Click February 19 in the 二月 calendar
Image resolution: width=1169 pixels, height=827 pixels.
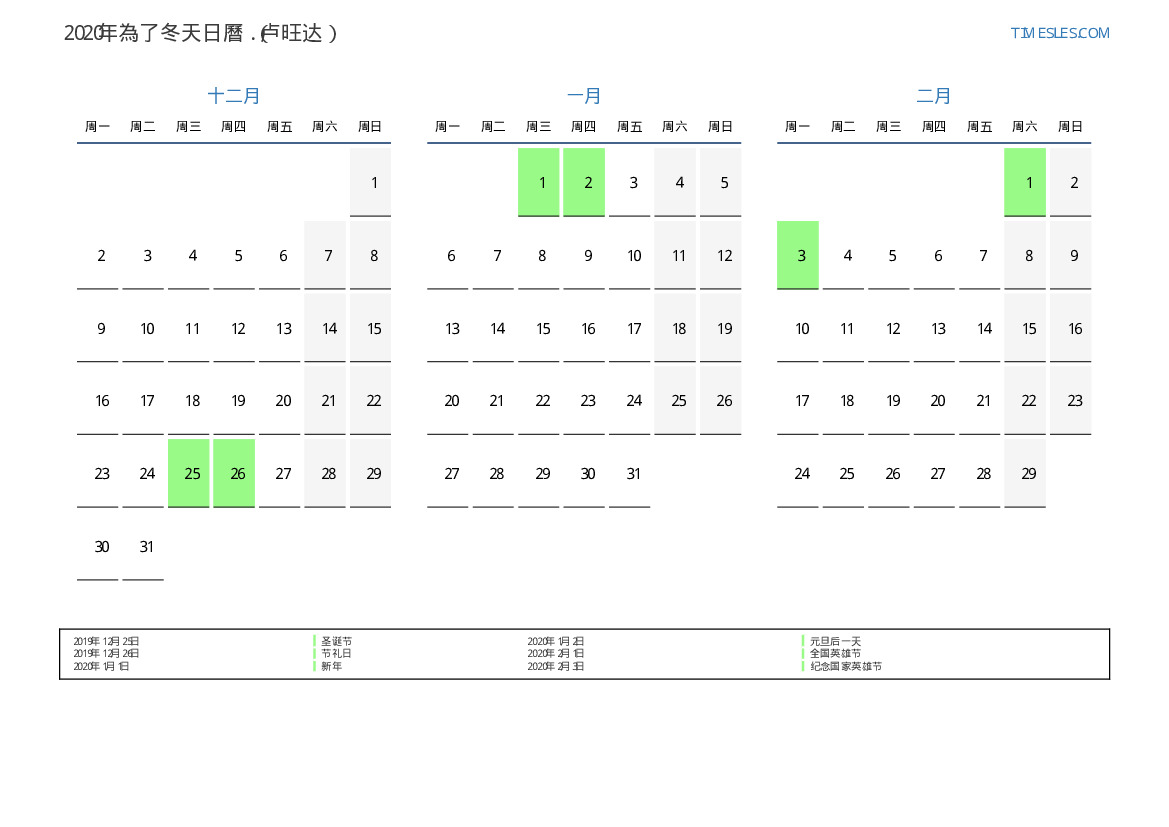[x=889, y=400]
